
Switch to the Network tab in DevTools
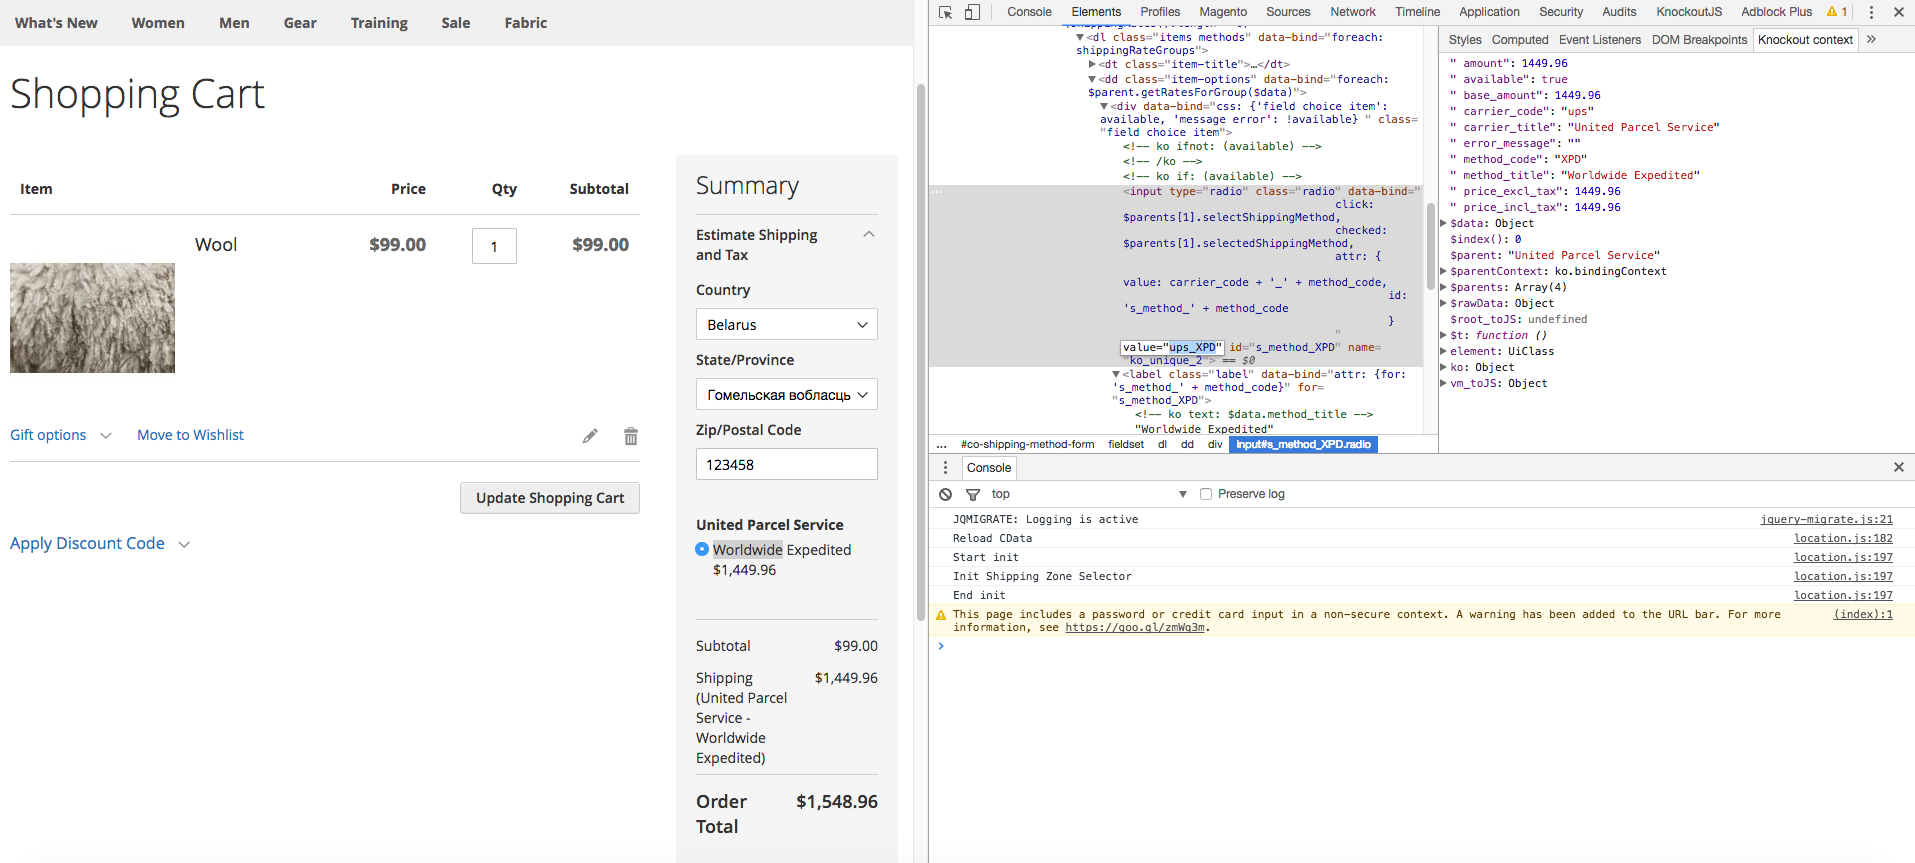tap(1352, 12)
